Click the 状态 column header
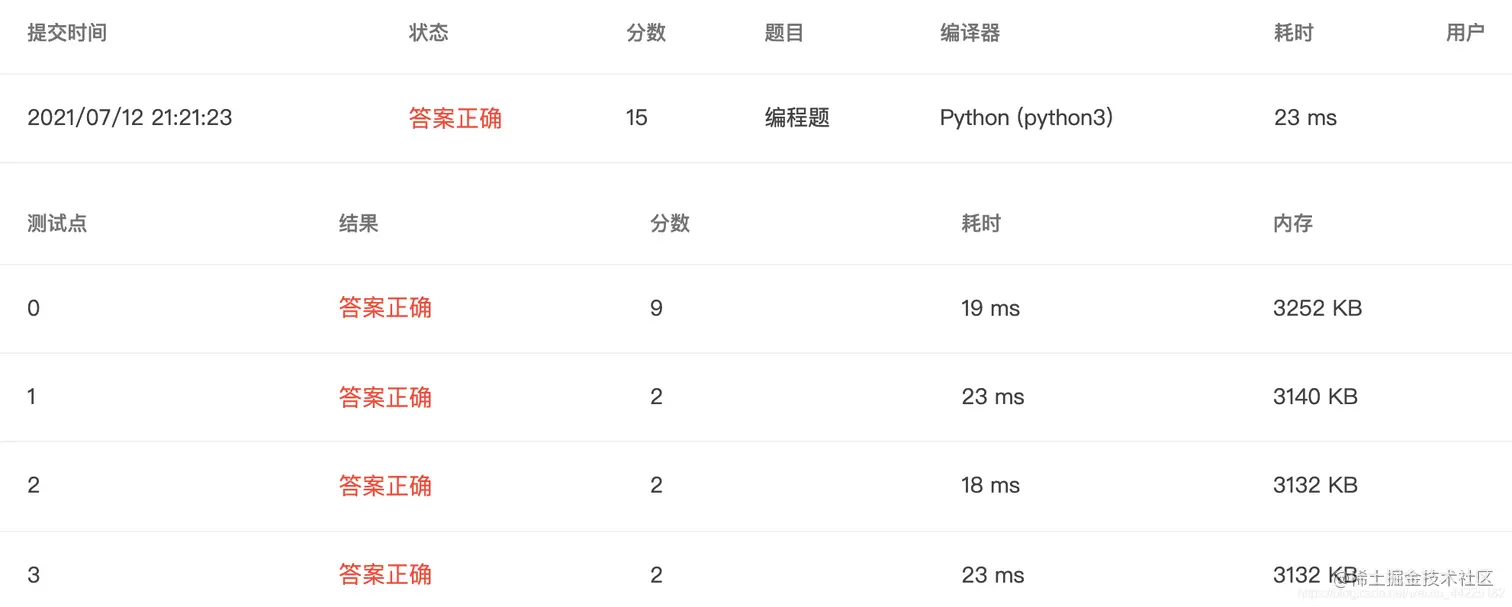Screen dimensions: 1512x607 [x=429, y=33]
